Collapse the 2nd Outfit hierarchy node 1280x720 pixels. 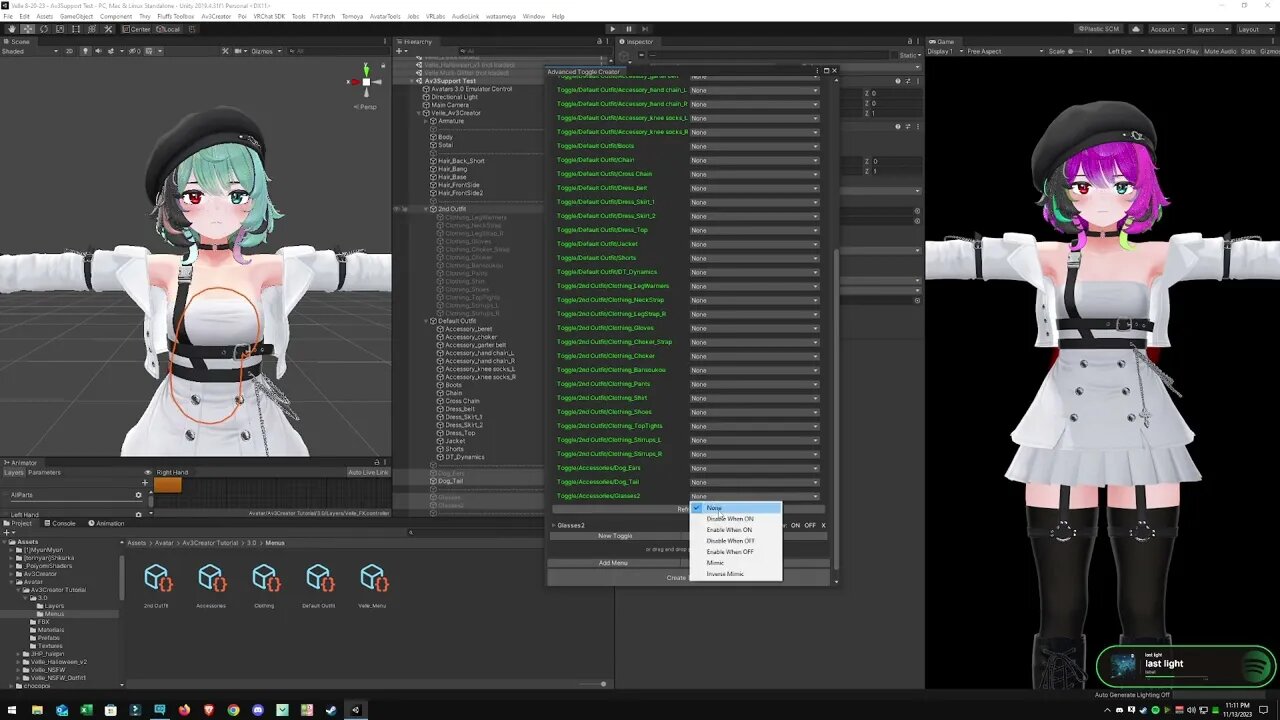point(428,209)
